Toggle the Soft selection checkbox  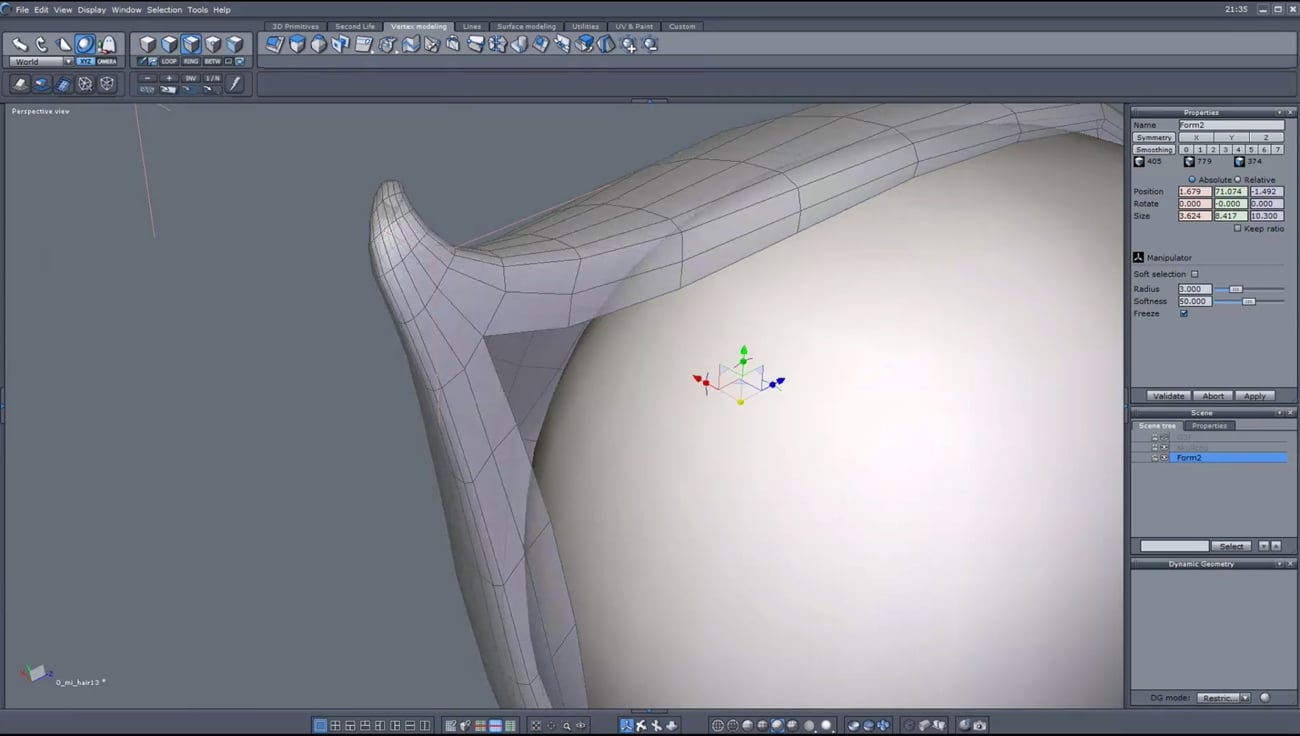[x=1194, y=274]
